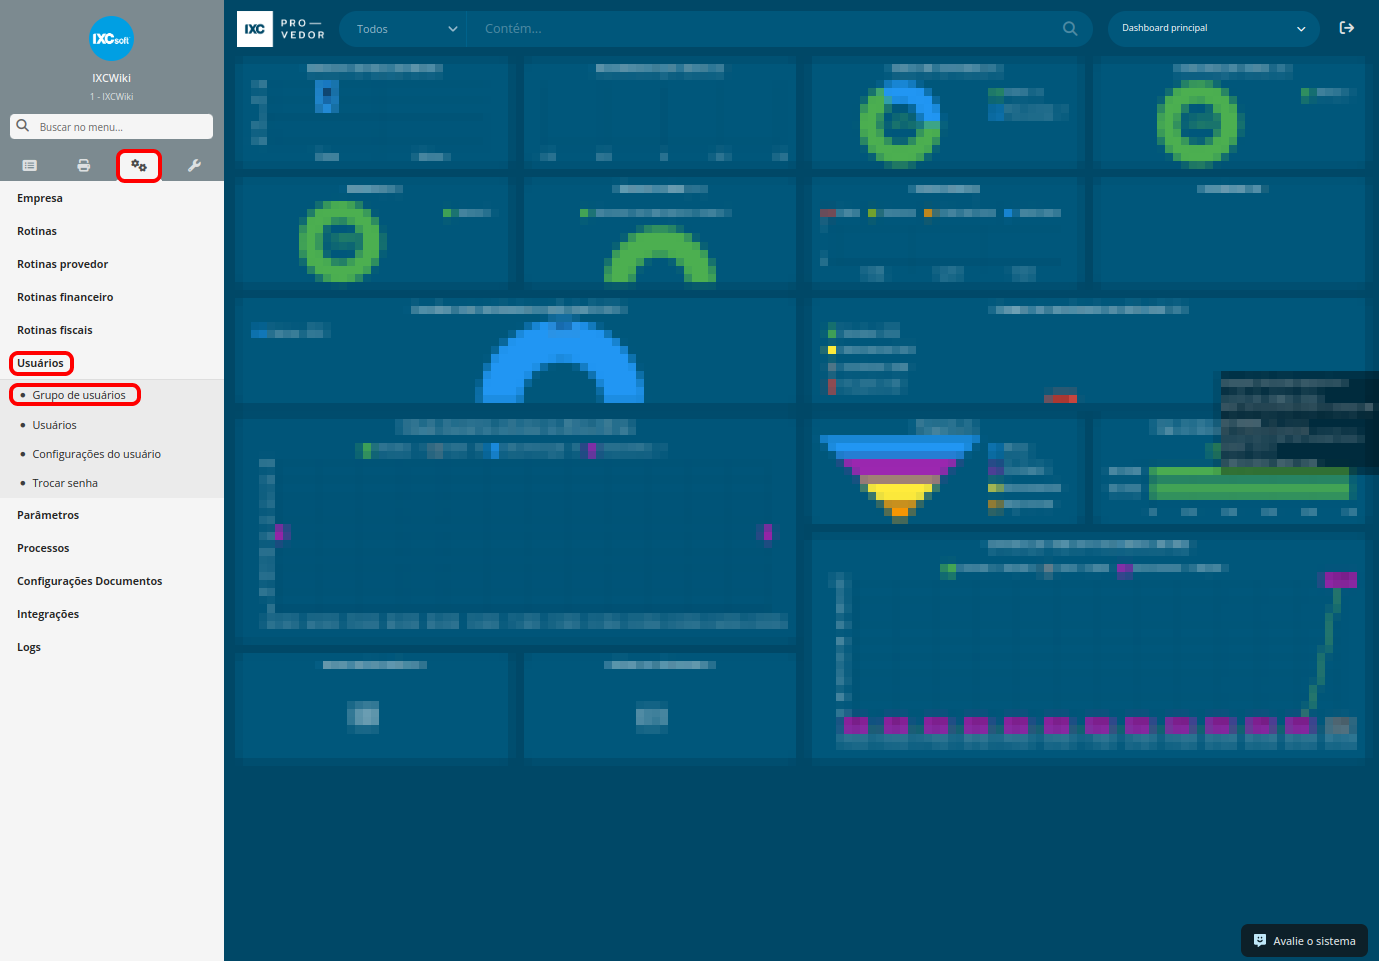
Task: Expand the Processos menu
Action: (x=43, y=548)
